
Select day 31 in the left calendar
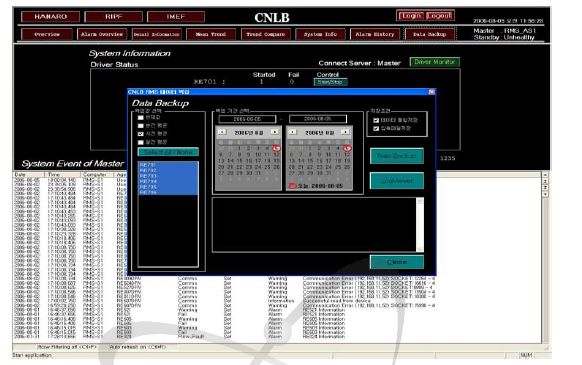tap(258, 173)
